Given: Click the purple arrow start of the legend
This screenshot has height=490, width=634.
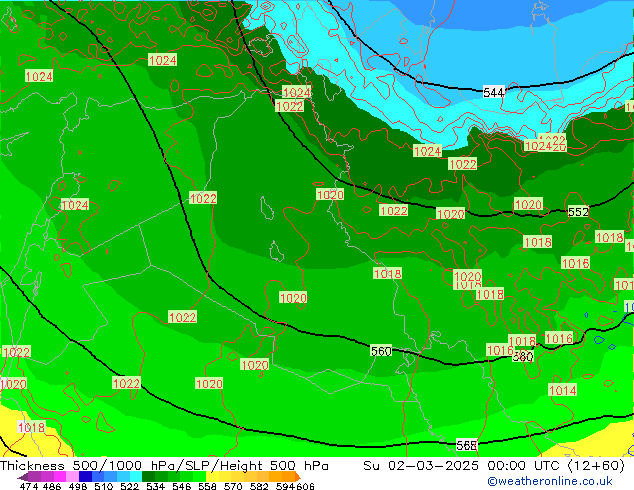Looking at the screenshot, I should (22, 477).
